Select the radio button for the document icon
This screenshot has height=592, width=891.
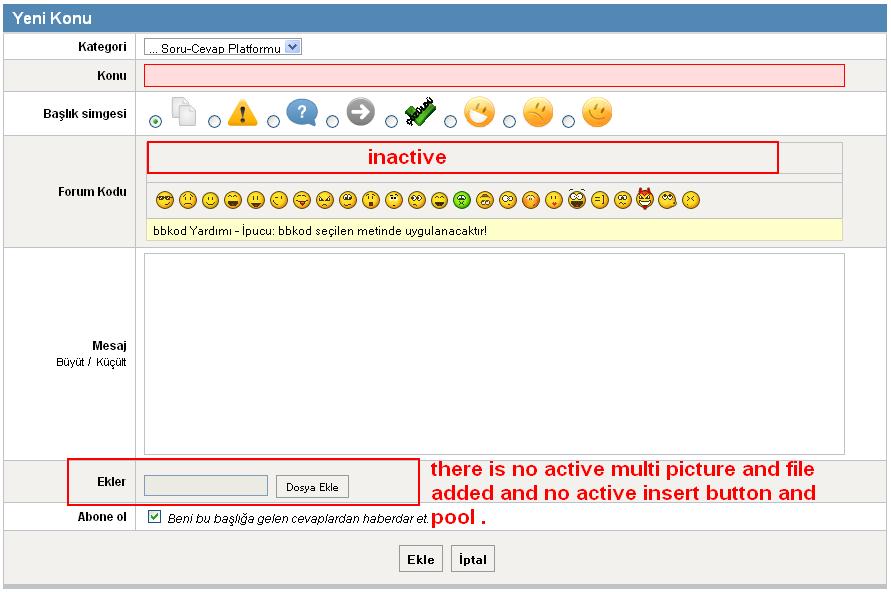tap(155, 122)
